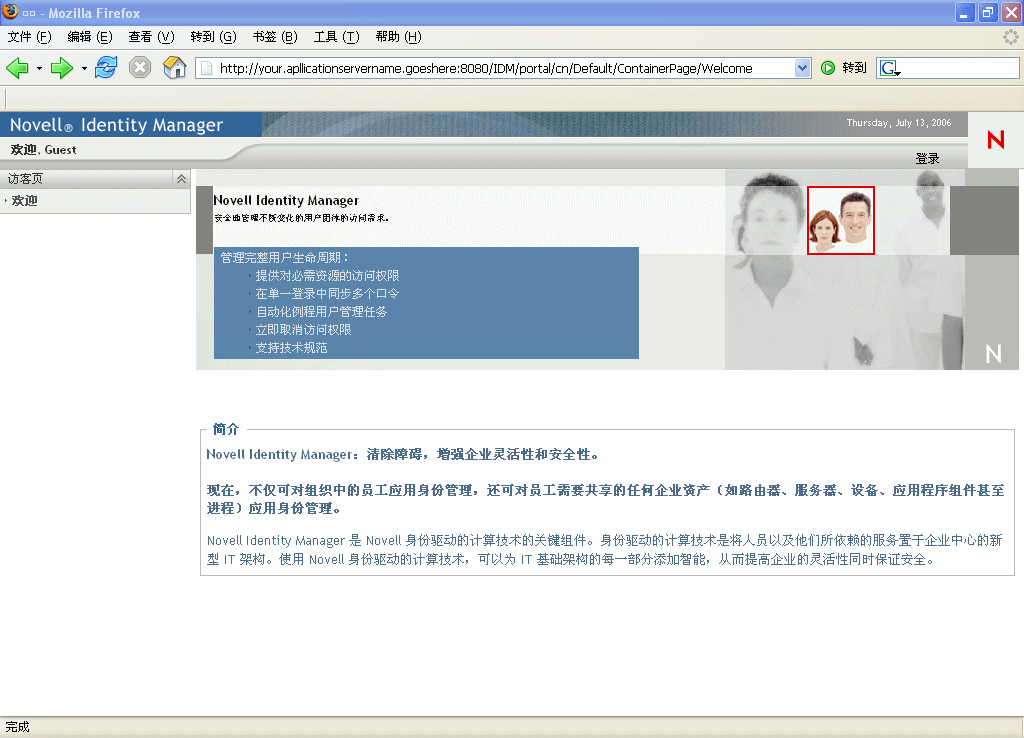Click the people photo thumbnail in red frame

[x=840, y=222]
